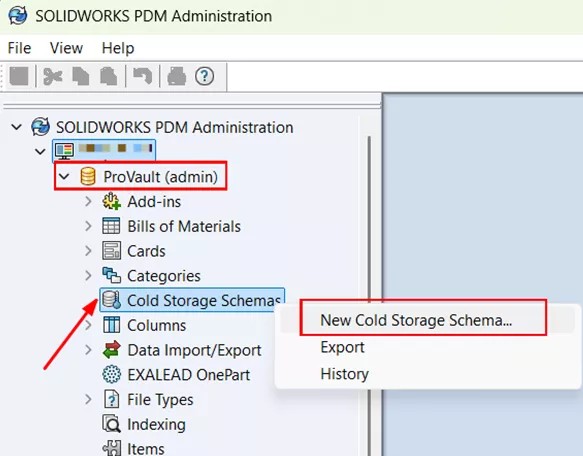Select the Bills of Materials tree label
Screen dimensions: 583x456
[x=184, y=226]
